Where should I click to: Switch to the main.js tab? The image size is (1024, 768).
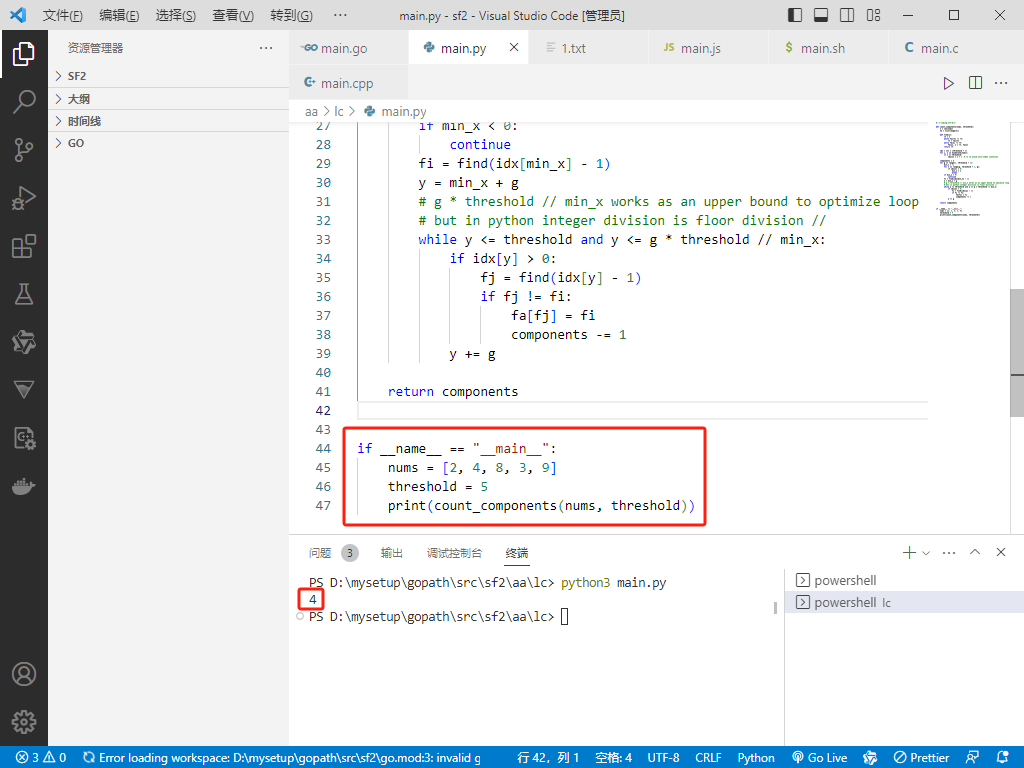[709, 48]
